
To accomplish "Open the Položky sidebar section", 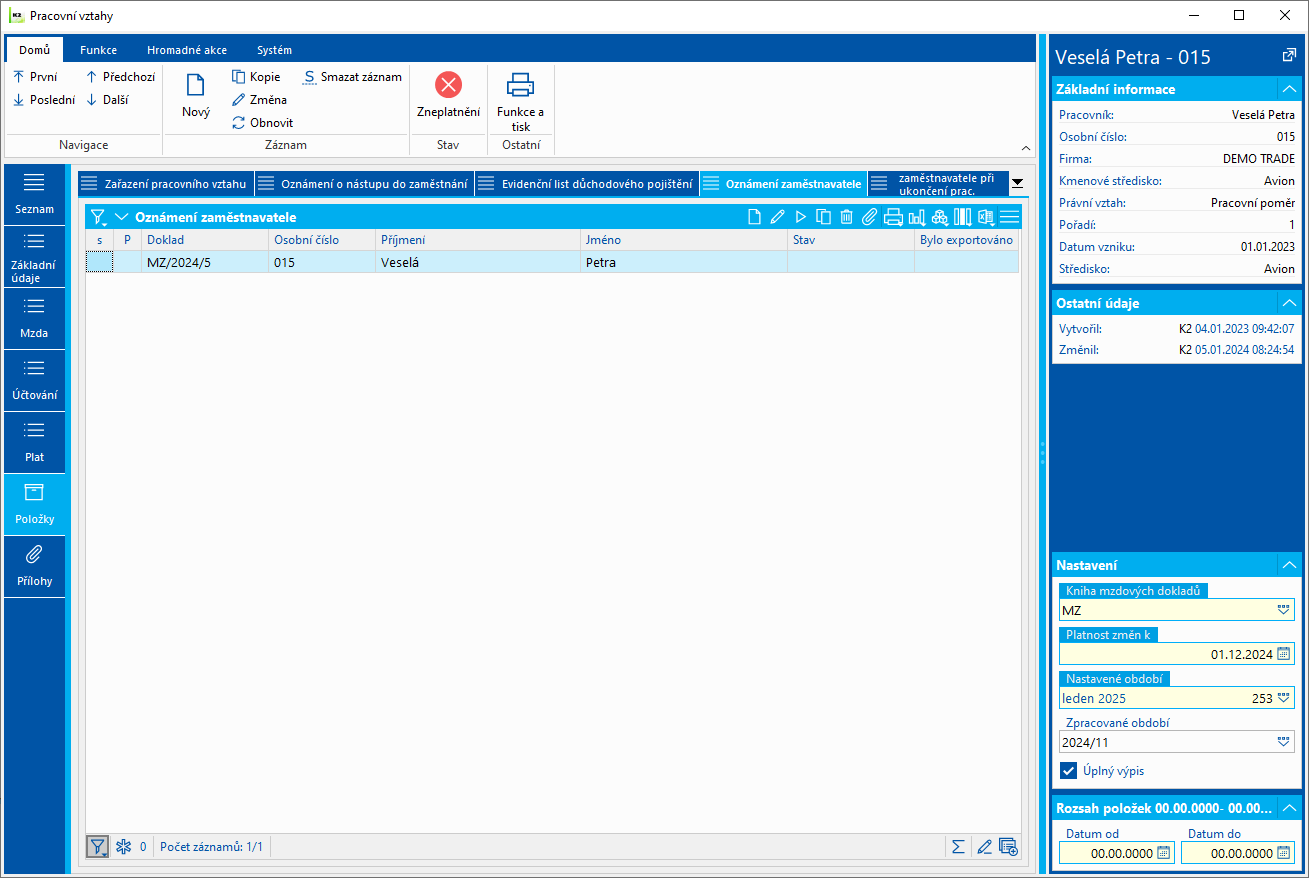I will pyautogui.click(x=35, y=505).
